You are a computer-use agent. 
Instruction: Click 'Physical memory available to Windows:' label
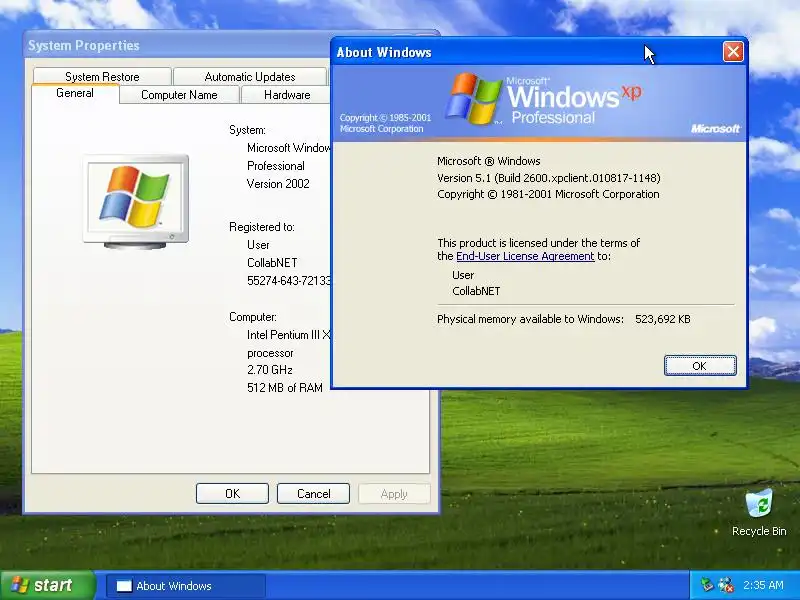click(x=530, y=319)
